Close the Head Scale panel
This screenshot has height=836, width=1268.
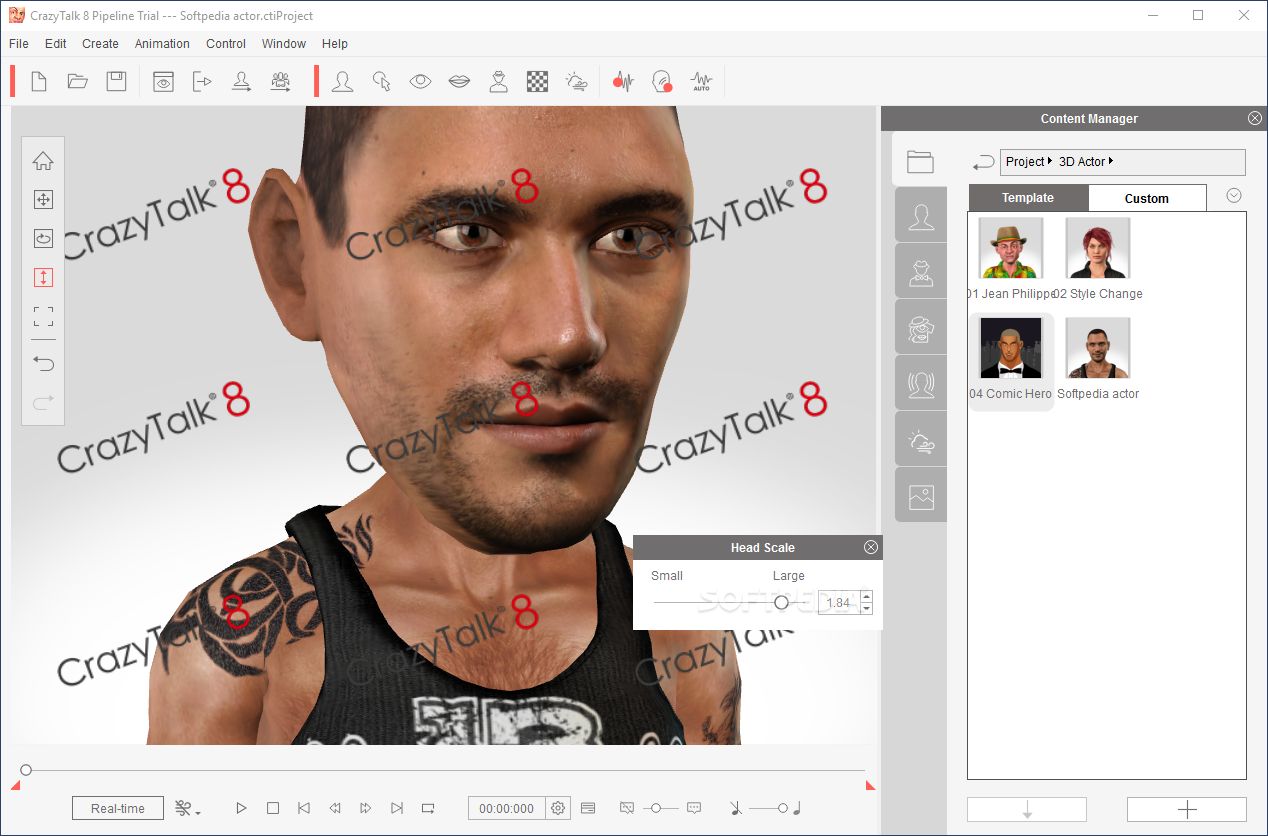pyautogui.click(x=871, y=547)
